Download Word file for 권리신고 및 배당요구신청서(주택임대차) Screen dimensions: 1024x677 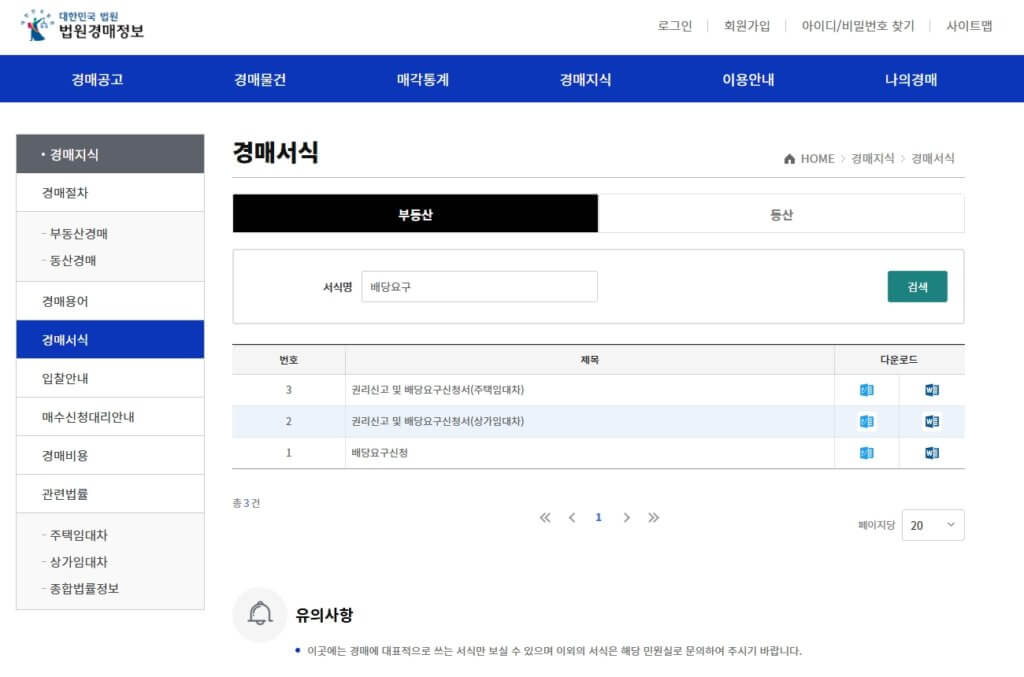tap(932, 390)
